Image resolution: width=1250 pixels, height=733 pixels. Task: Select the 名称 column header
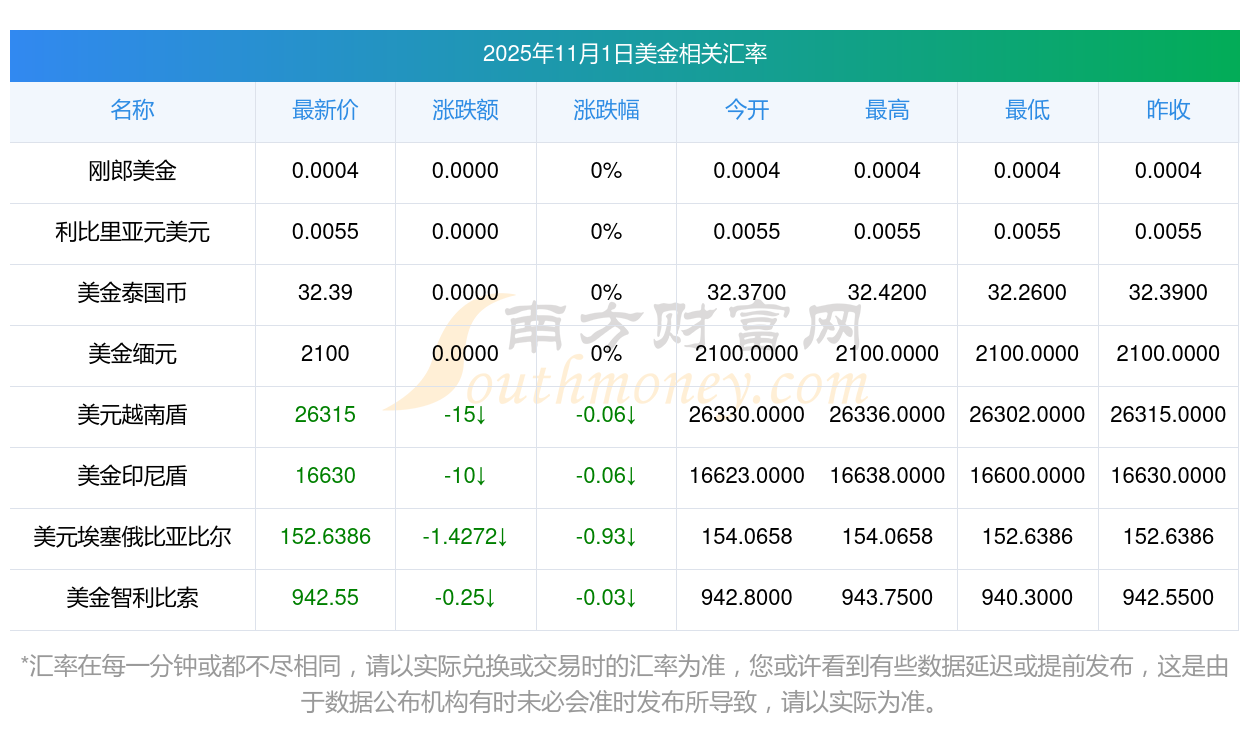point(132,110)
